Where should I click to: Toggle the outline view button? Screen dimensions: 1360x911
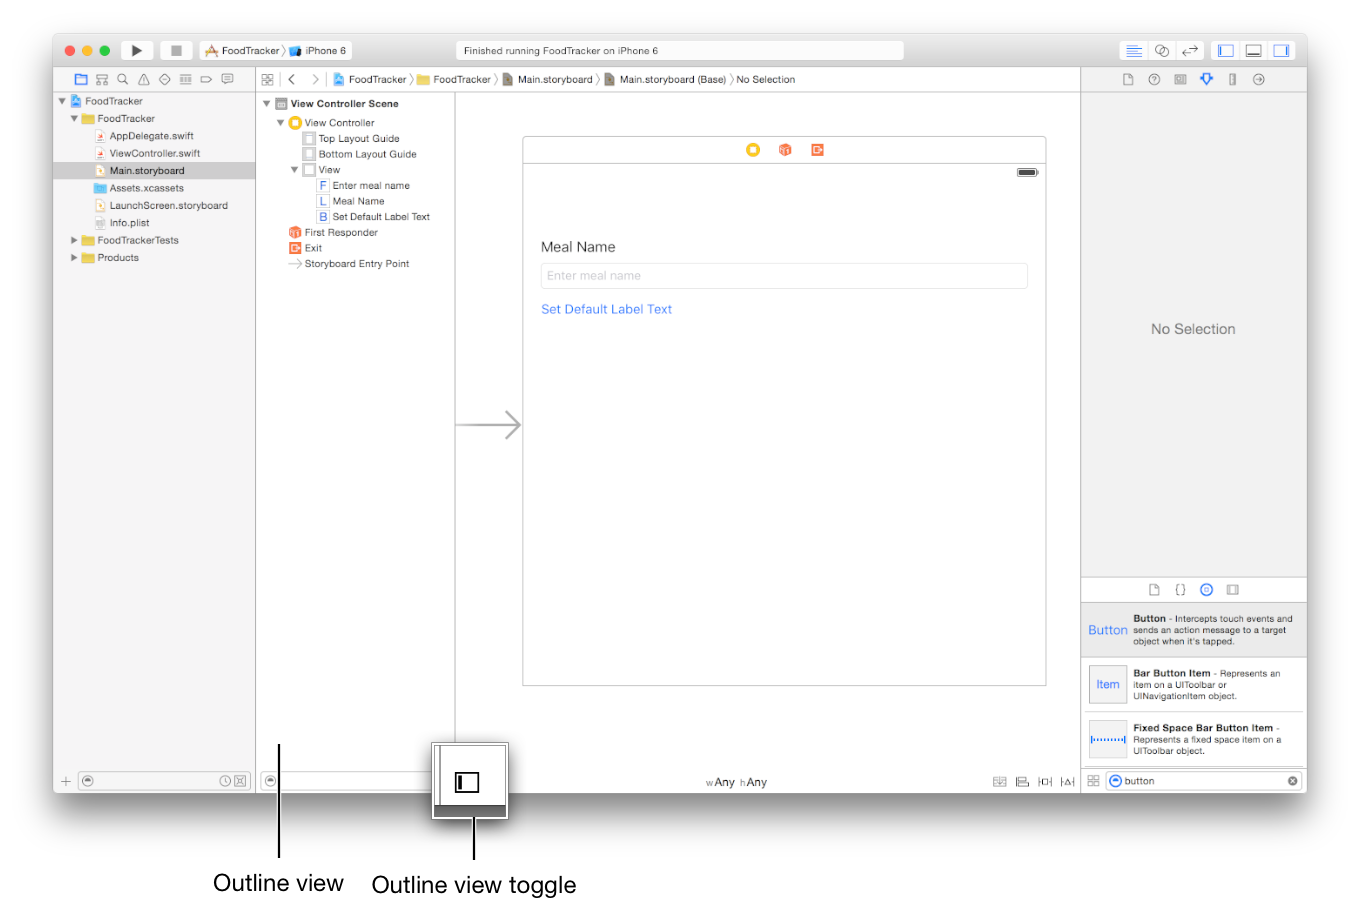(467, 782)
